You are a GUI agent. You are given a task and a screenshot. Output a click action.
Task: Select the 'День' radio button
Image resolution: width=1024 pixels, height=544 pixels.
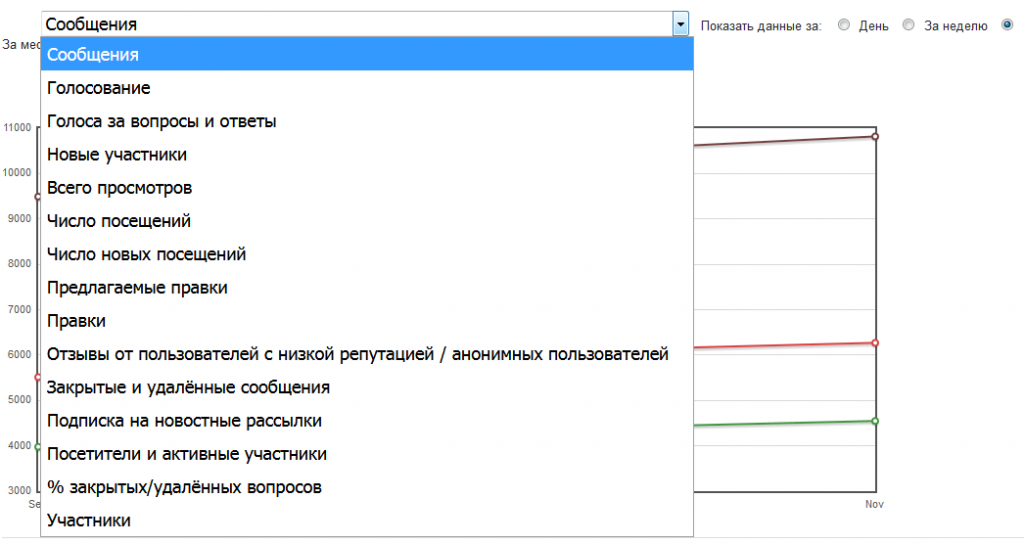coord(844,25)
